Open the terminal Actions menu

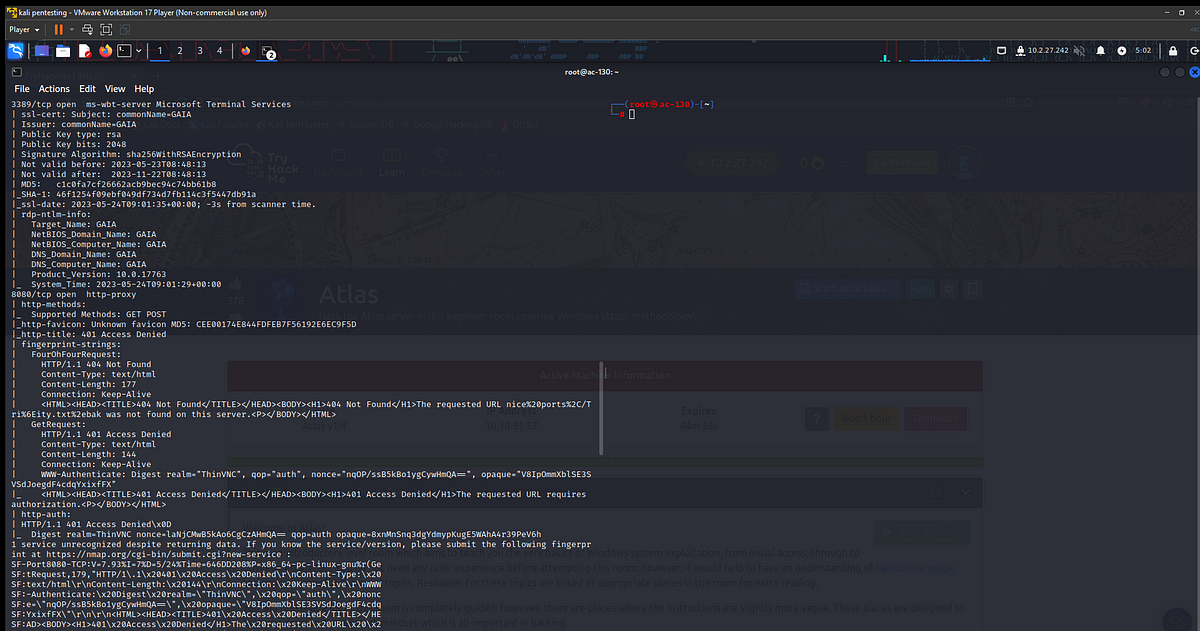pos(54,89)
